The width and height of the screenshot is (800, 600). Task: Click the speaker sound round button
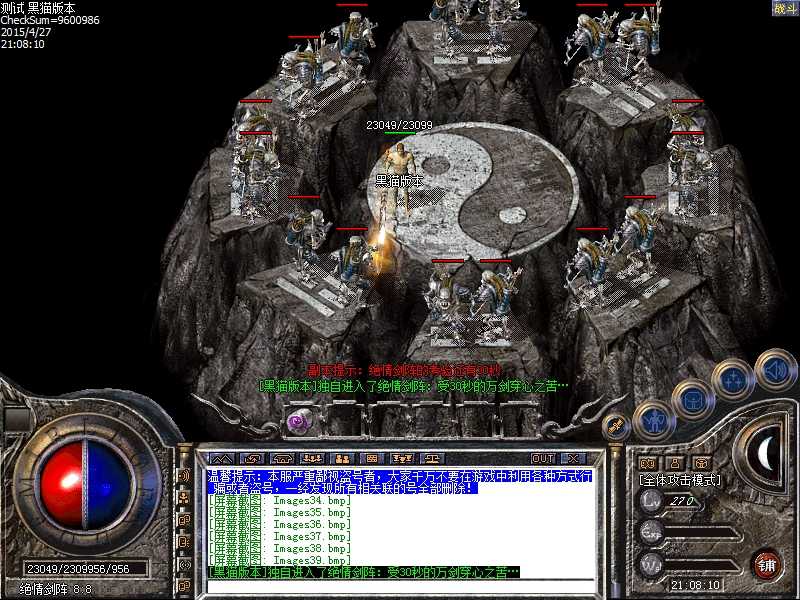[776, 370]
